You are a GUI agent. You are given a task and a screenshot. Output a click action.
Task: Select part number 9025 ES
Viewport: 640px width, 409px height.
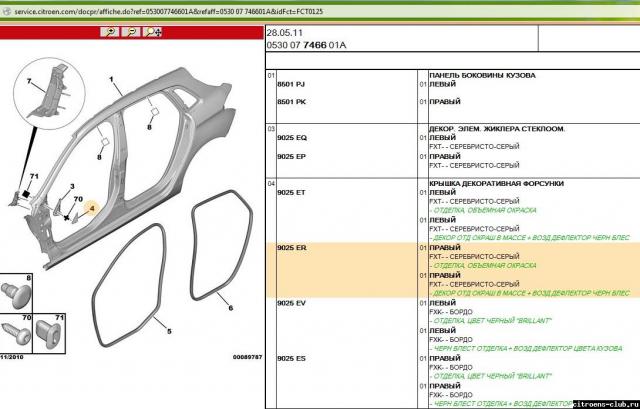point(292,357)
